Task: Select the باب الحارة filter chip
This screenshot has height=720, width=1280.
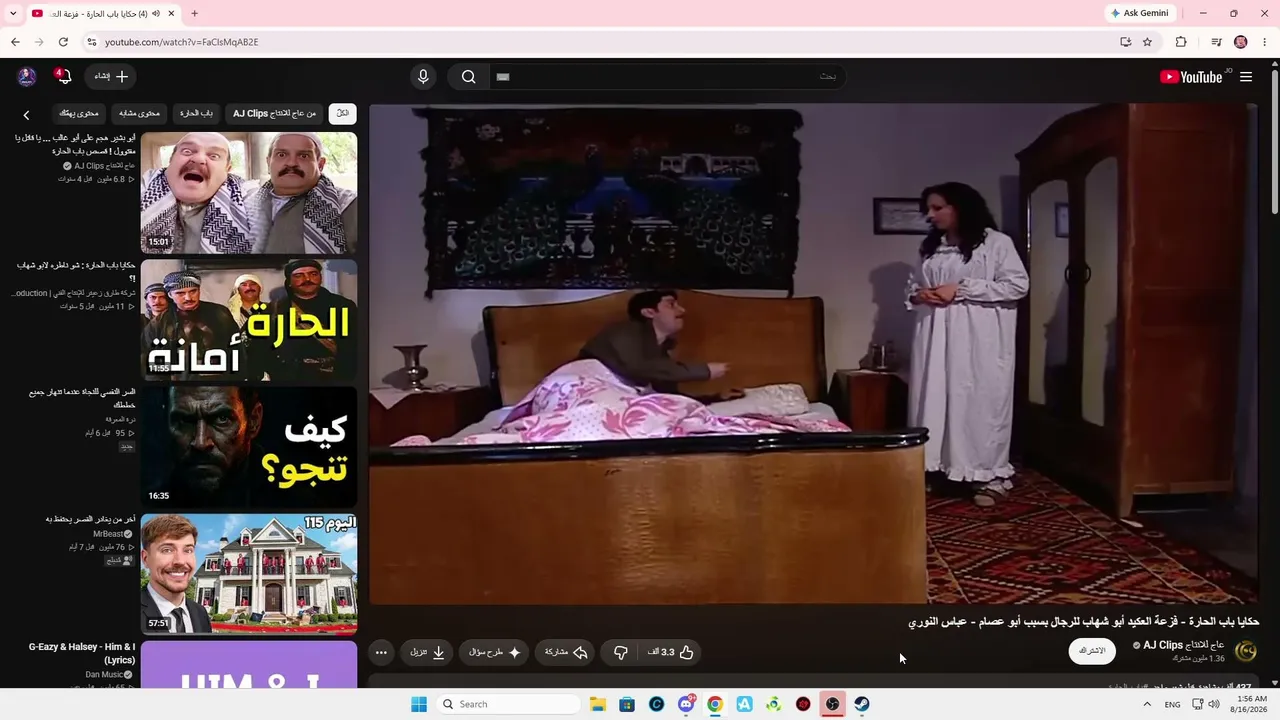Action: (196, 114)
